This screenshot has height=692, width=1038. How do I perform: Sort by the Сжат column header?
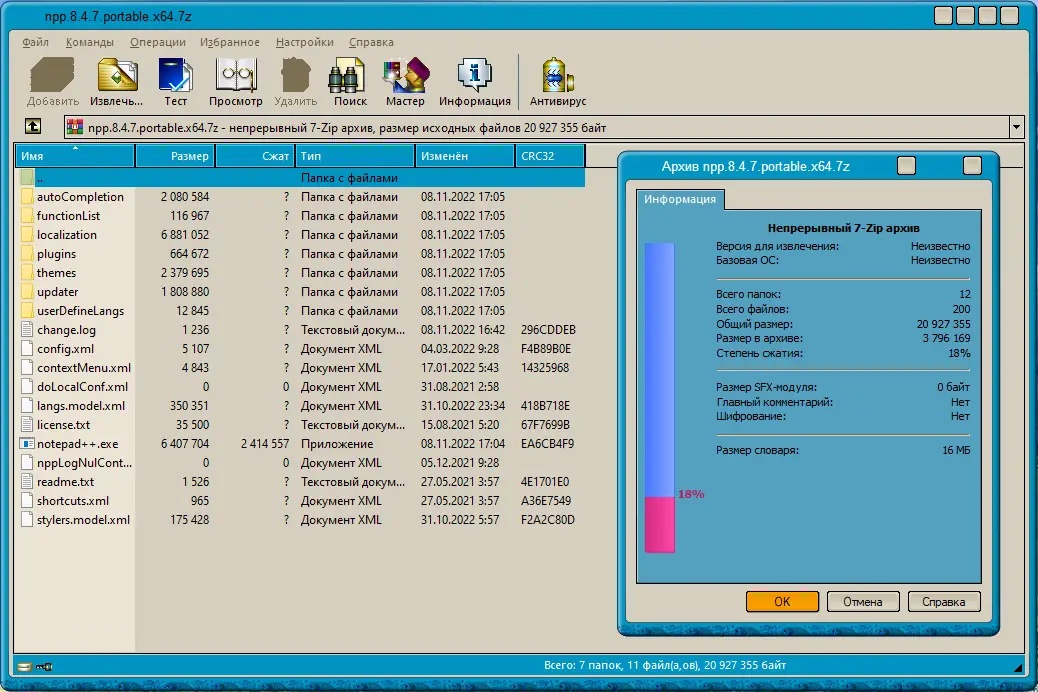coord(255,156)
